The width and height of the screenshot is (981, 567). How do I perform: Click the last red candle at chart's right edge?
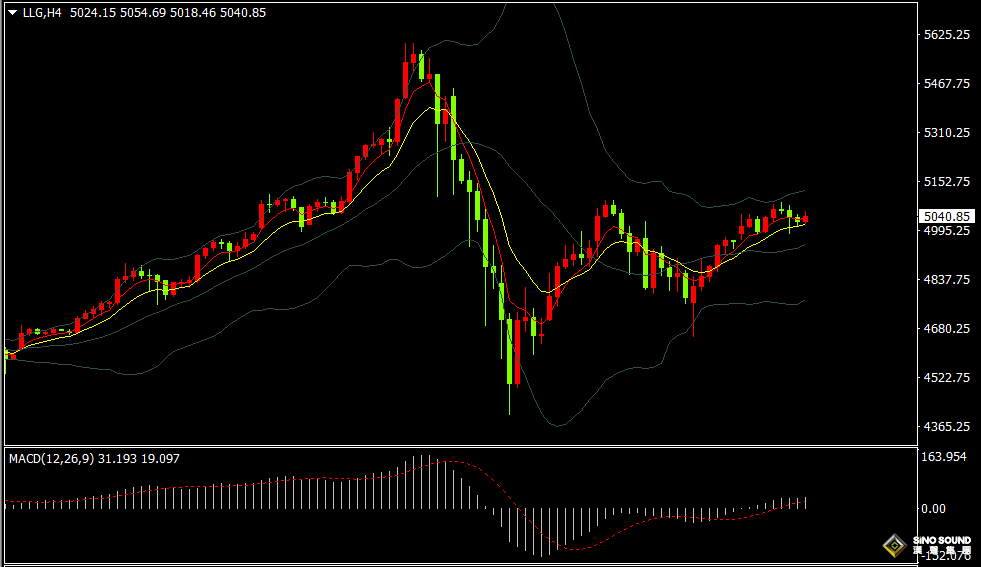(805, 219)
